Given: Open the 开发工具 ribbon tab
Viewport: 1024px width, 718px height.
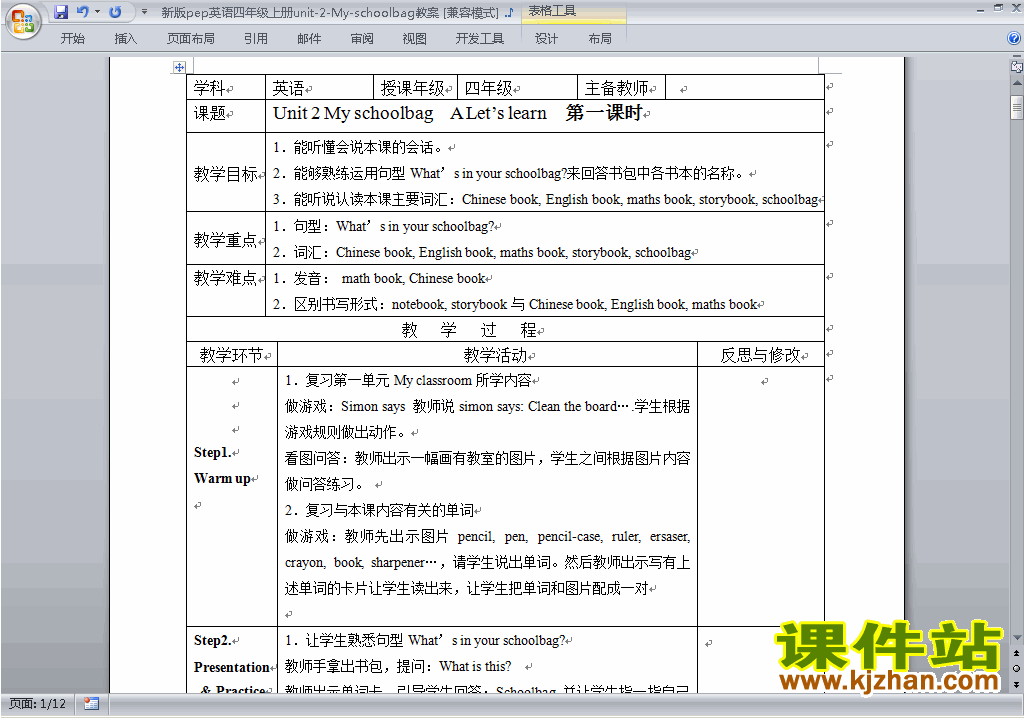Looking at the screenshot, I should (x=479, y=39).
